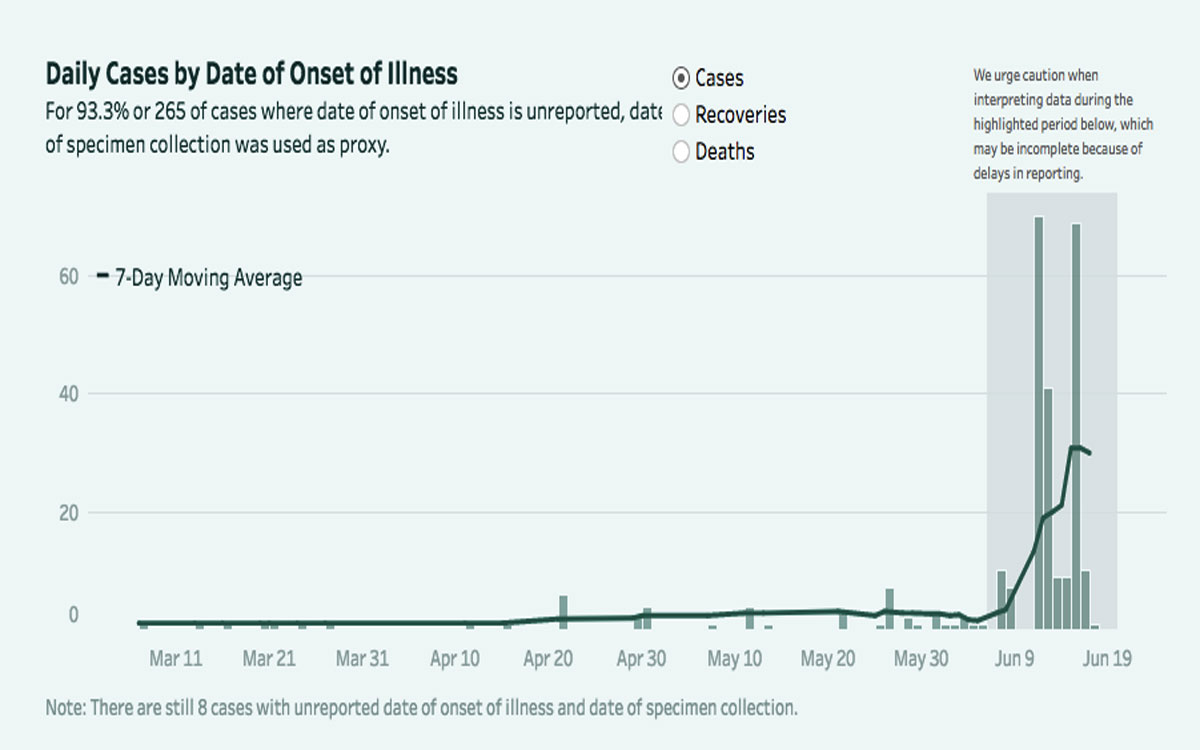This screenshot has height=750, width=1200.
Task: Select the Deaths radio button
Action: [682, 152]
